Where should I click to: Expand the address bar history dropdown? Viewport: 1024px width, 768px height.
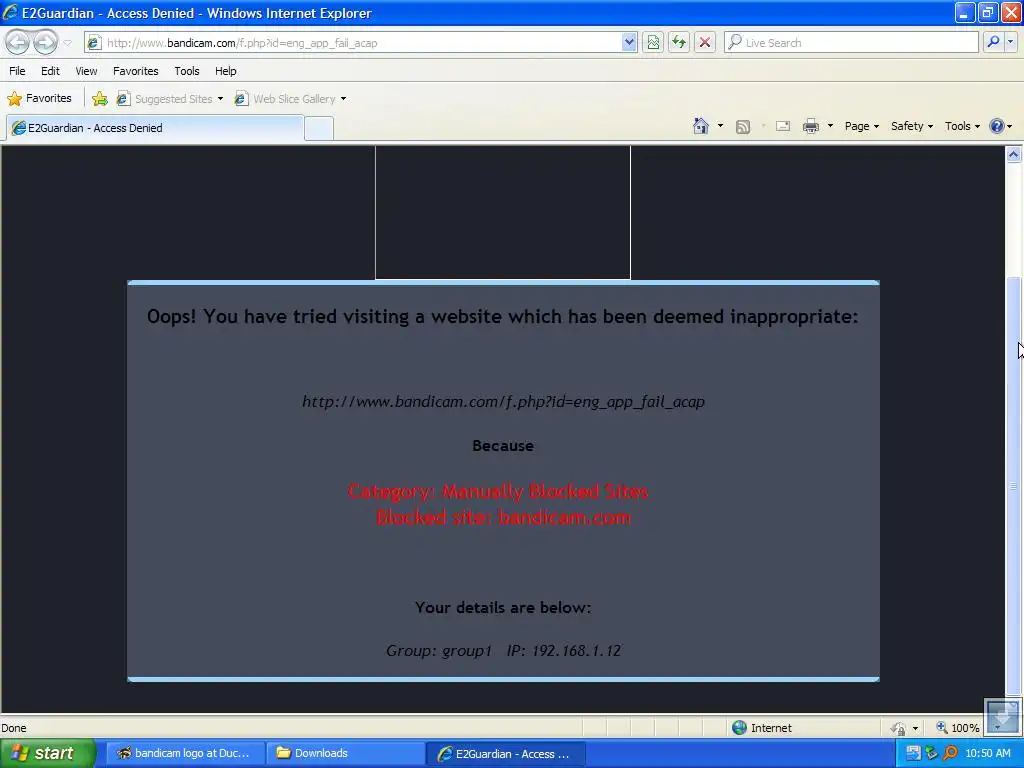[x=628, y=43]
